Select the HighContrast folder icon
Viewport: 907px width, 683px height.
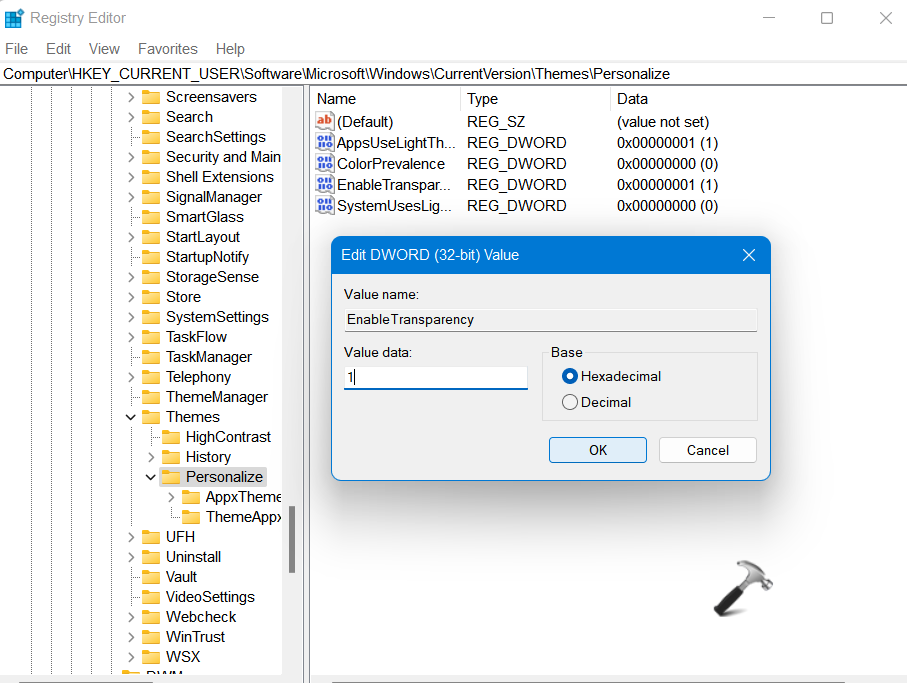click(x=171, y=437)
